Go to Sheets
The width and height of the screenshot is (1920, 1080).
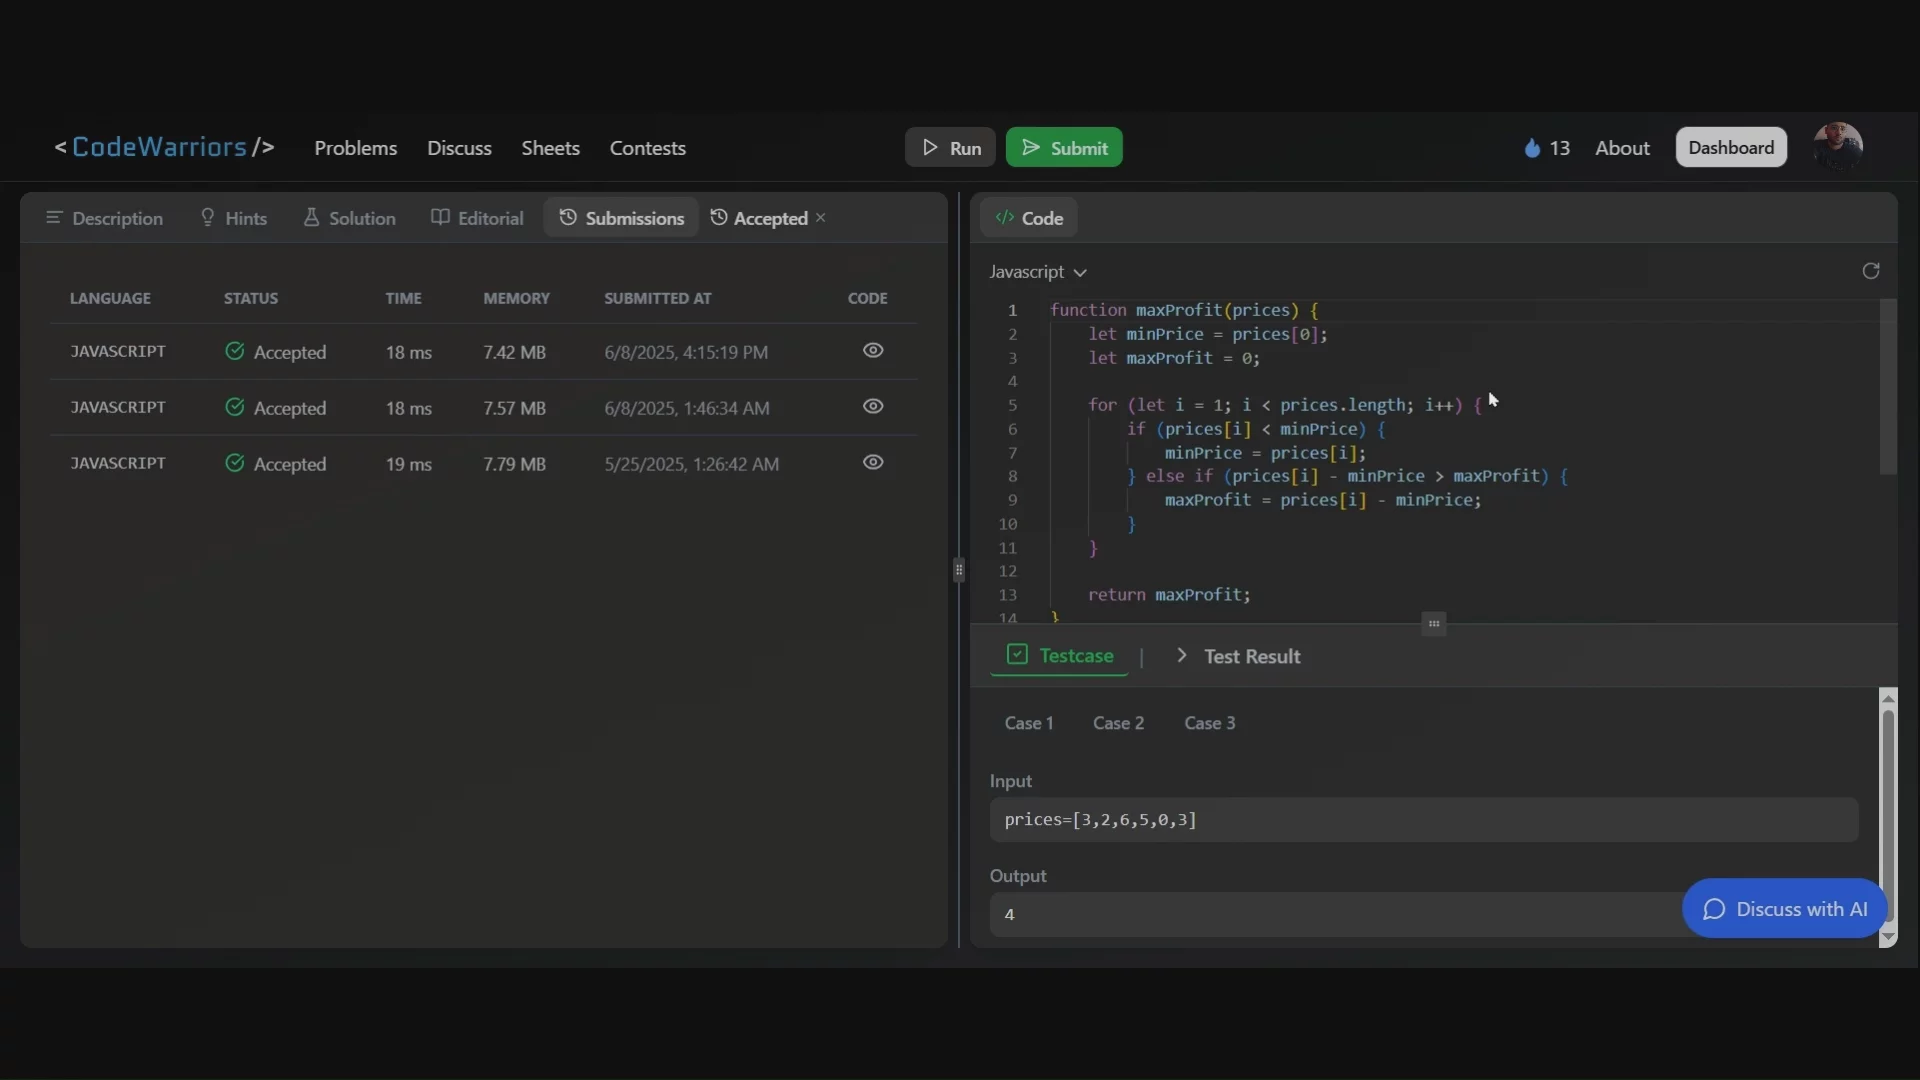pos(550,148)
